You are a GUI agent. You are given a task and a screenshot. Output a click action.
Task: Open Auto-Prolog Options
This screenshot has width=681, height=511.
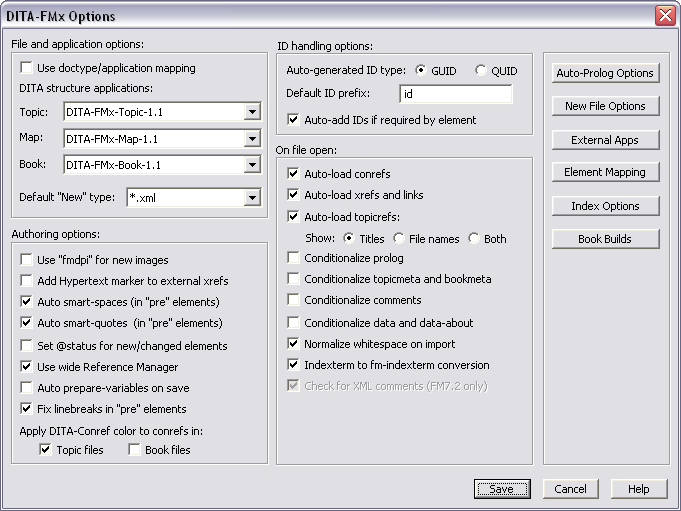click(605, 73)
